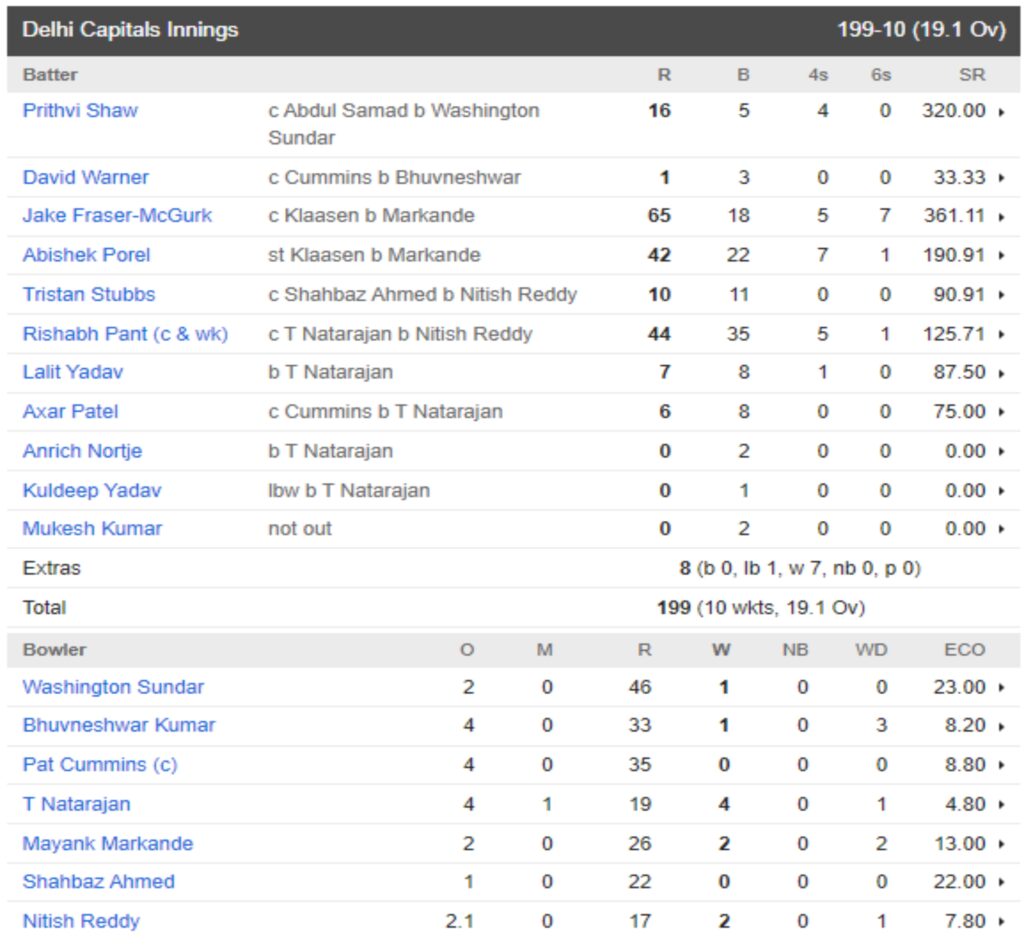The width and height of the screenshot is (1024, 949).
Task: Open Washington Sundar bowler link
Action: coord(114,687)
